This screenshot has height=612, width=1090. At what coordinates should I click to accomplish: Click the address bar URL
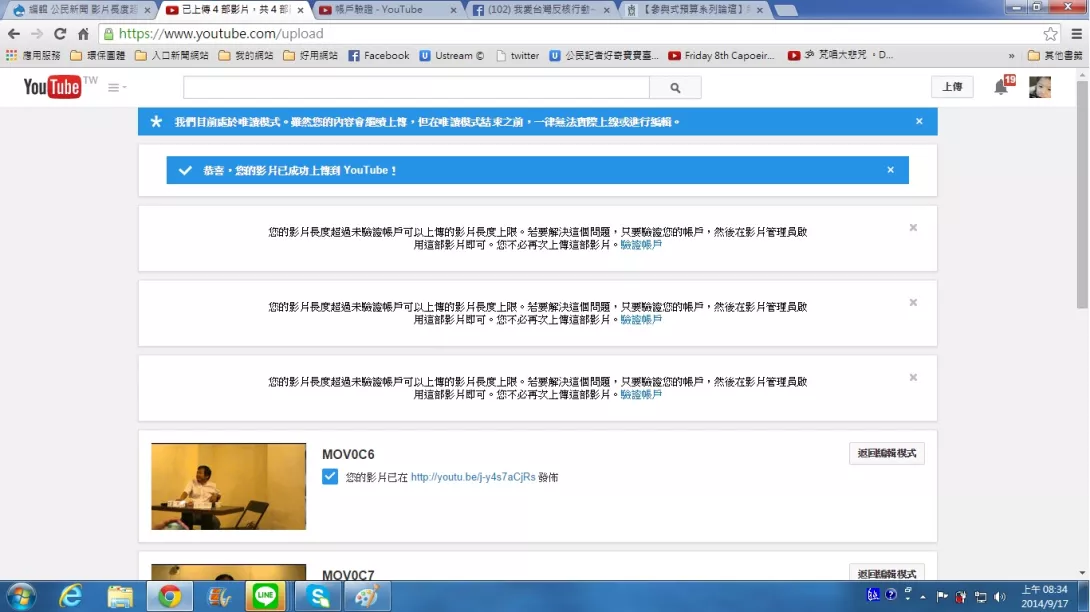221,33
